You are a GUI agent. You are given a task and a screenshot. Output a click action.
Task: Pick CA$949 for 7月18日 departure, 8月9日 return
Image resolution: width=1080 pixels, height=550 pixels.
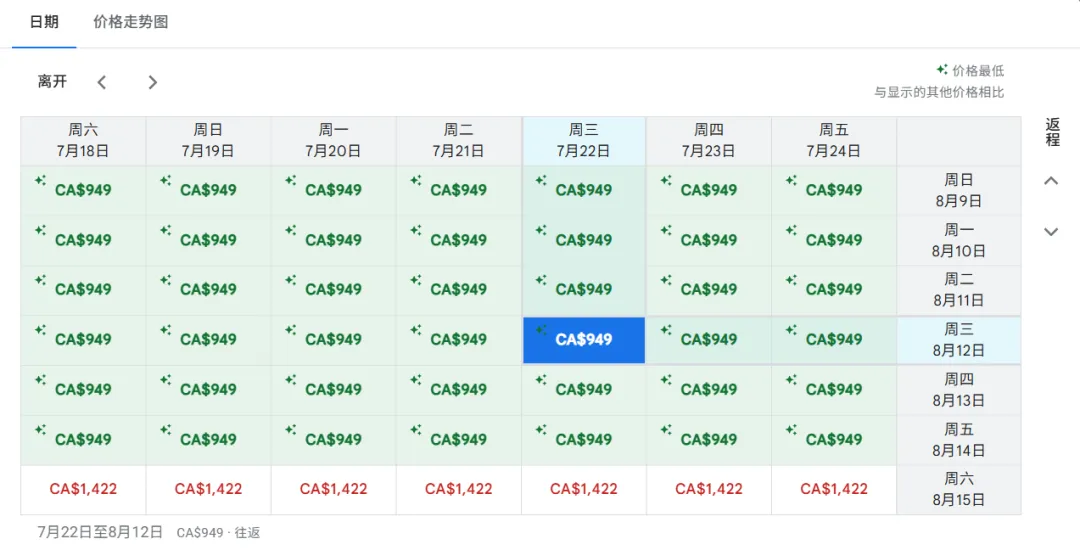click(83, 191)
